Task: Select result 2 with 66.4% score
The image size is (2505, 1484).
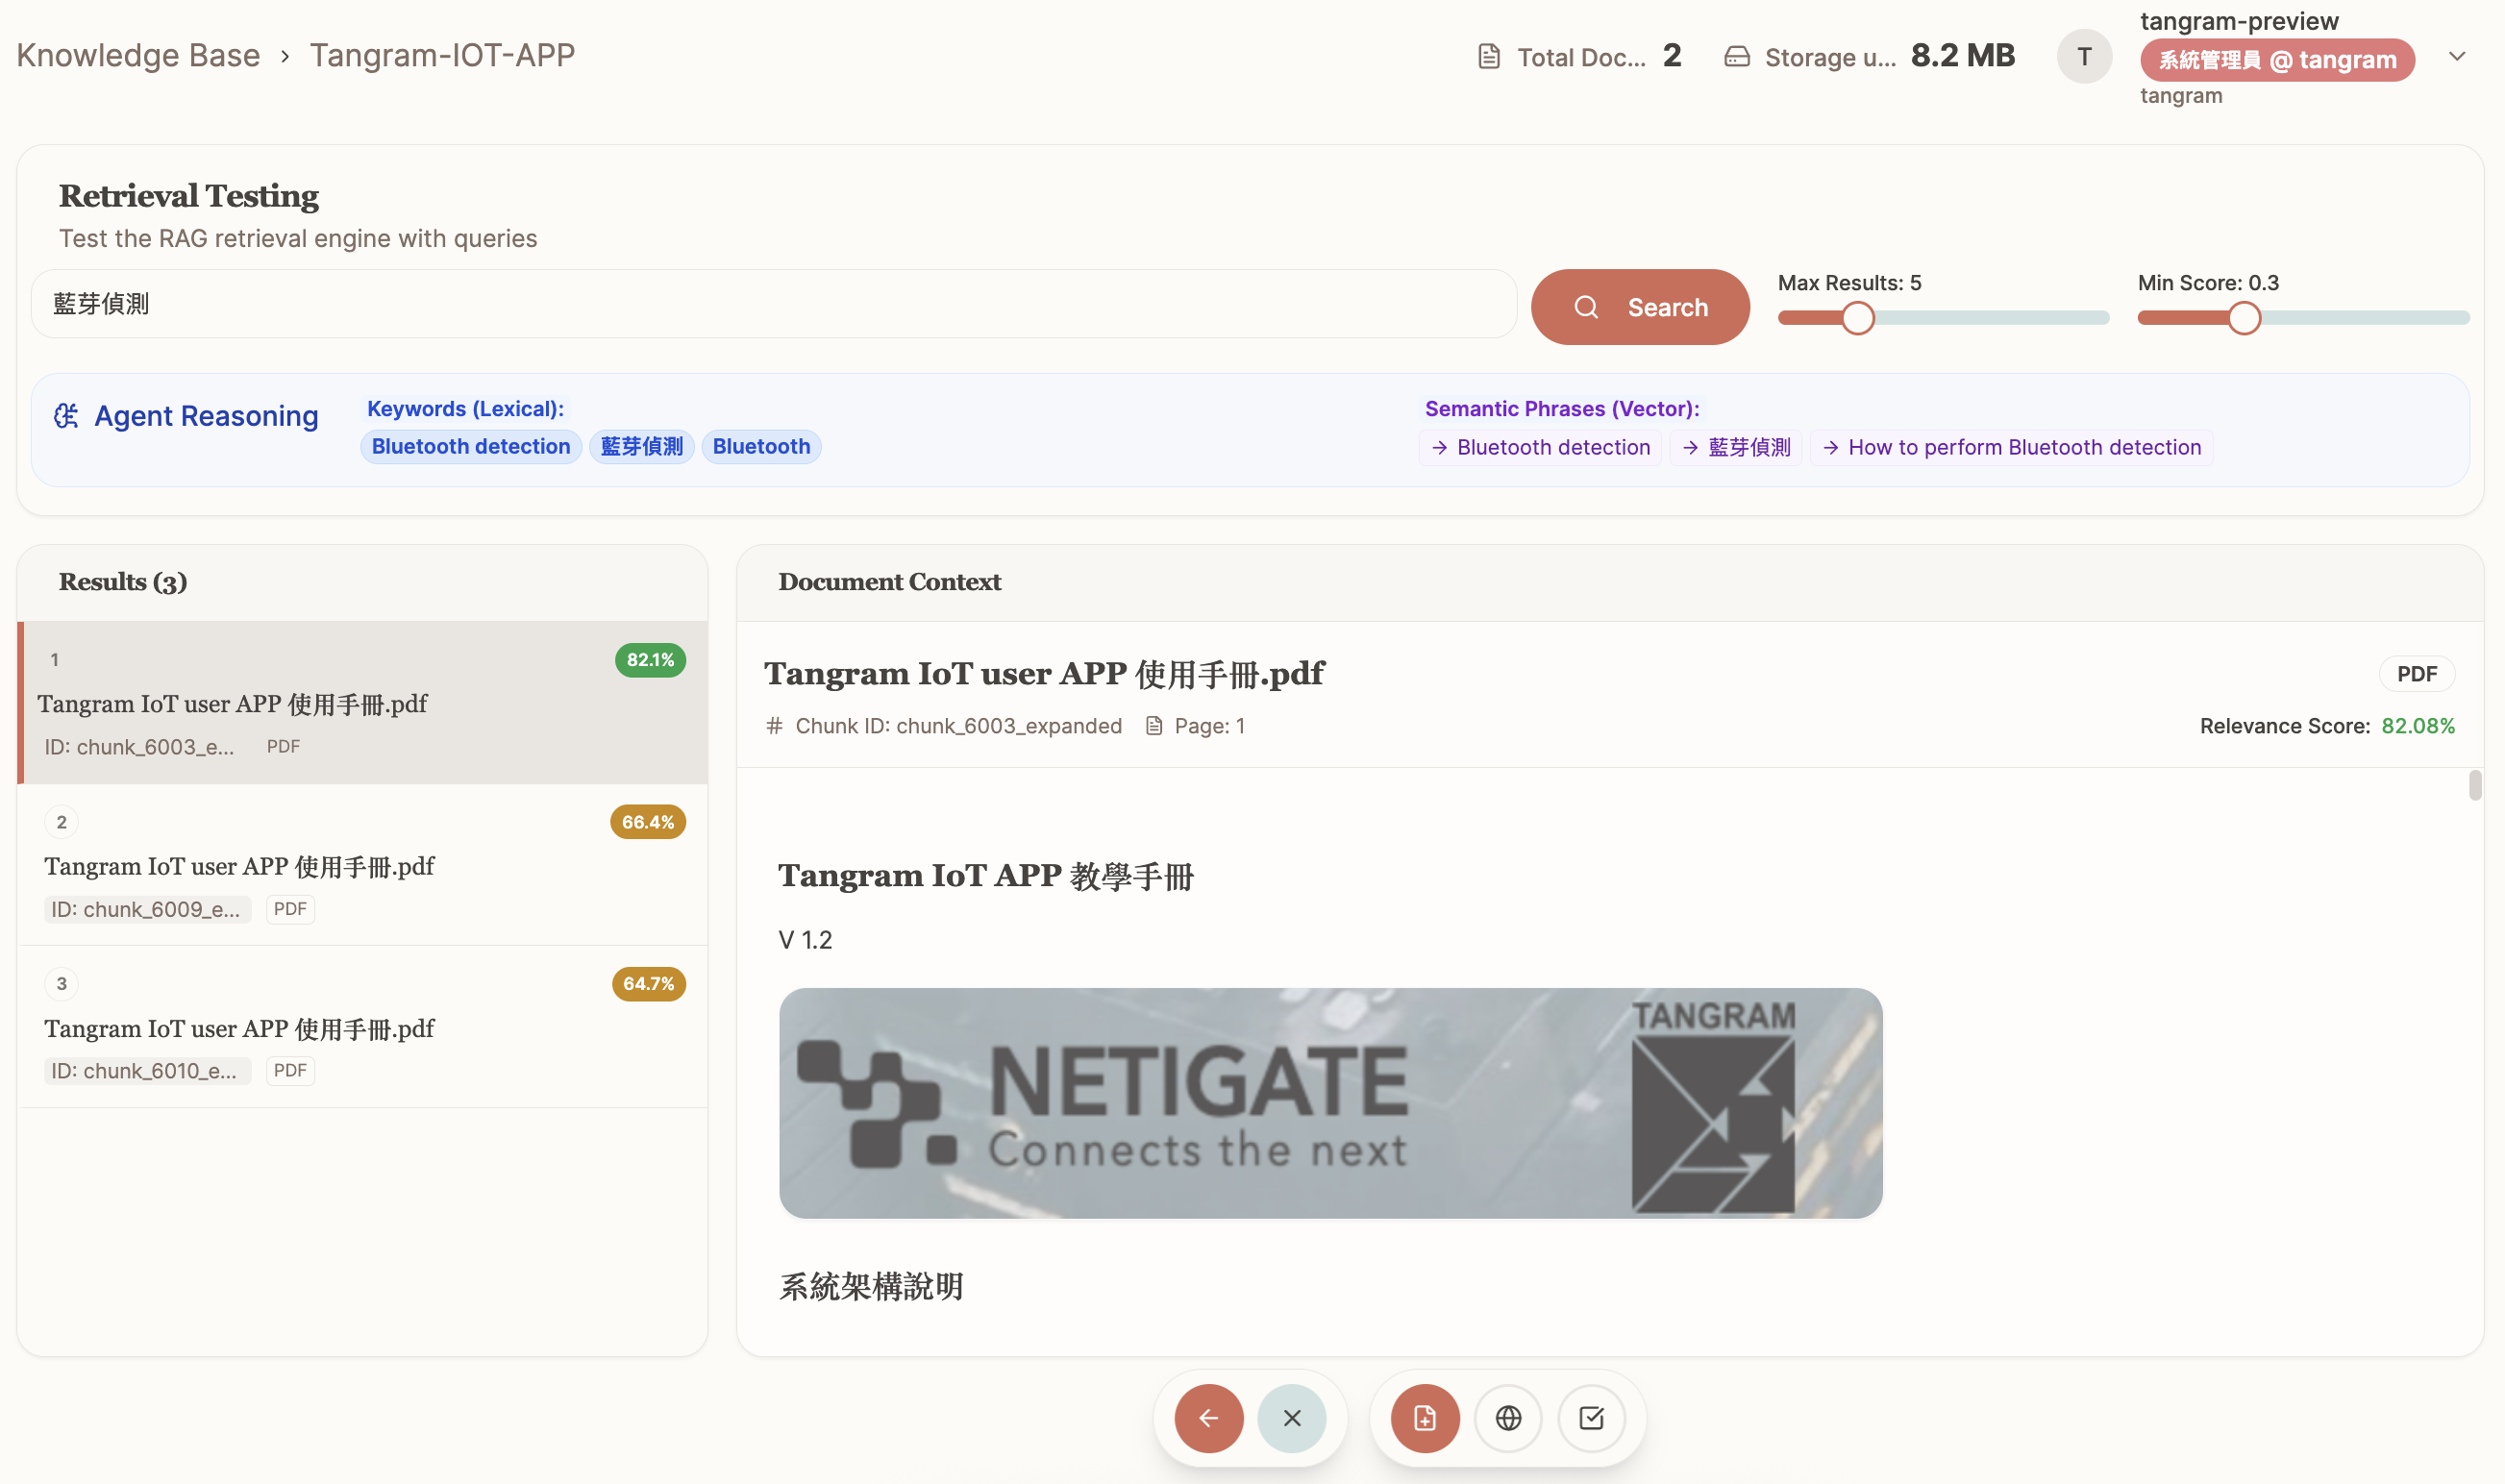Action: [362, 865]
